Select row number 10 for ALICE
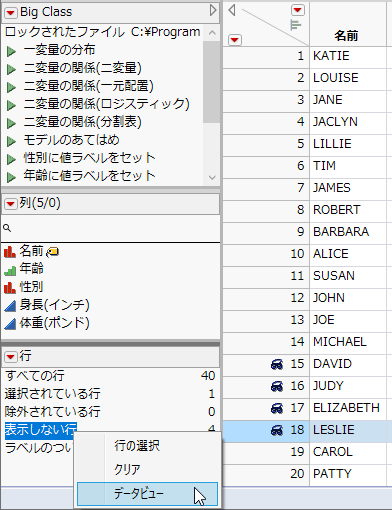392x510 pixels. coord(266,254)
